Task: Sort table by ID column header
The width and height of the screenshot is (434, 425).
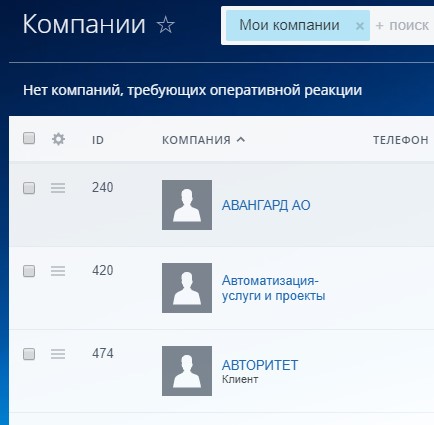Action: pyautogui.click(x=98, y=140)
